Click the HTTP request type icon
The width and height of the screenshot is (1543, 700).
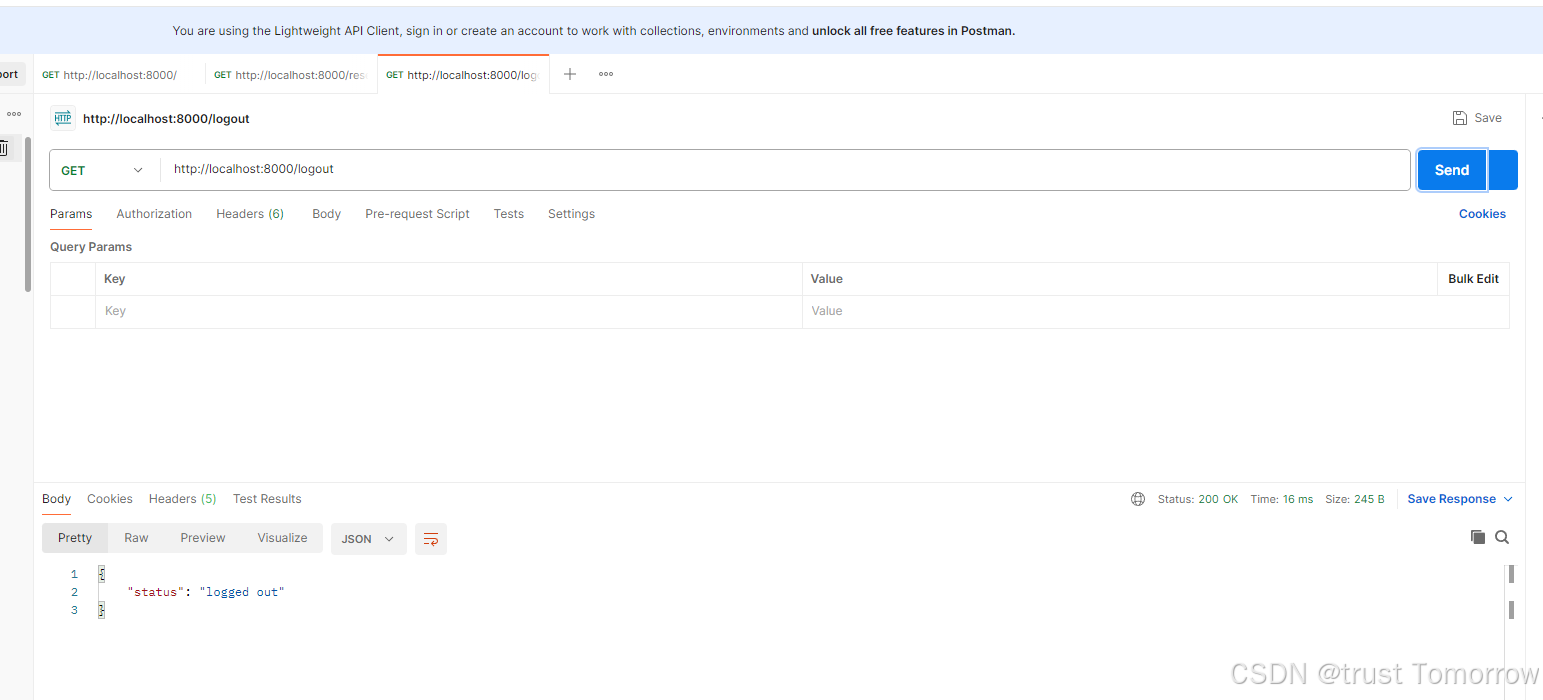point(63,118)
